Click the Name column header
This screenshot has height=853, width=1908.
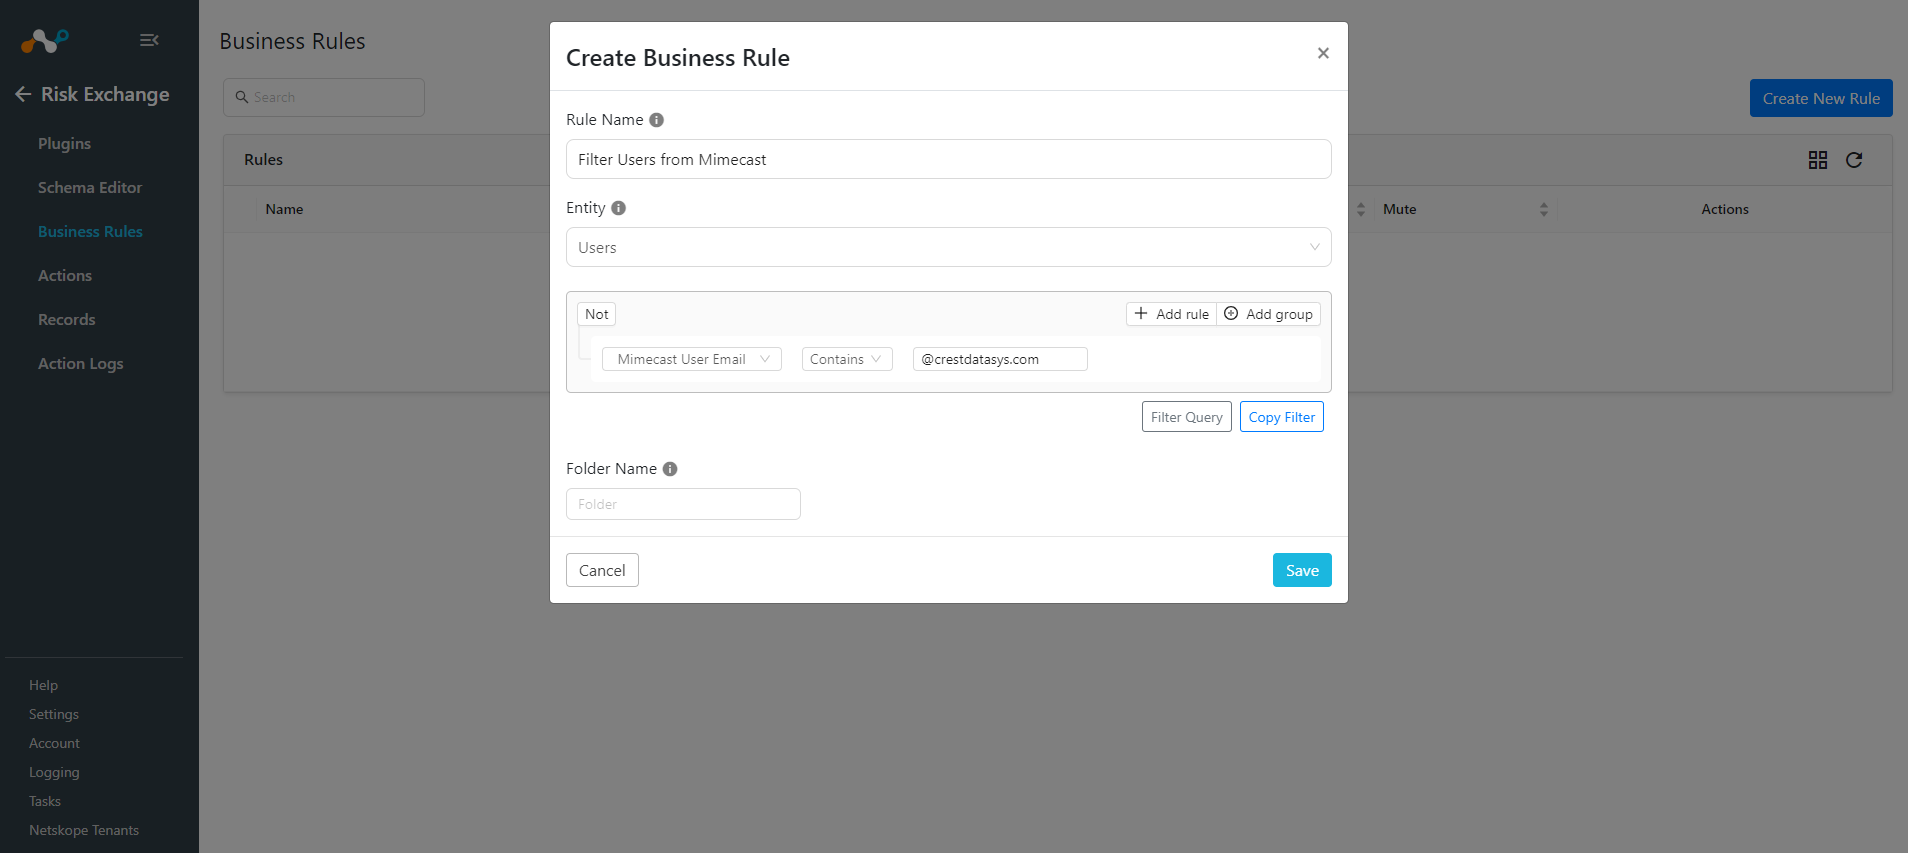pos(284,209)
